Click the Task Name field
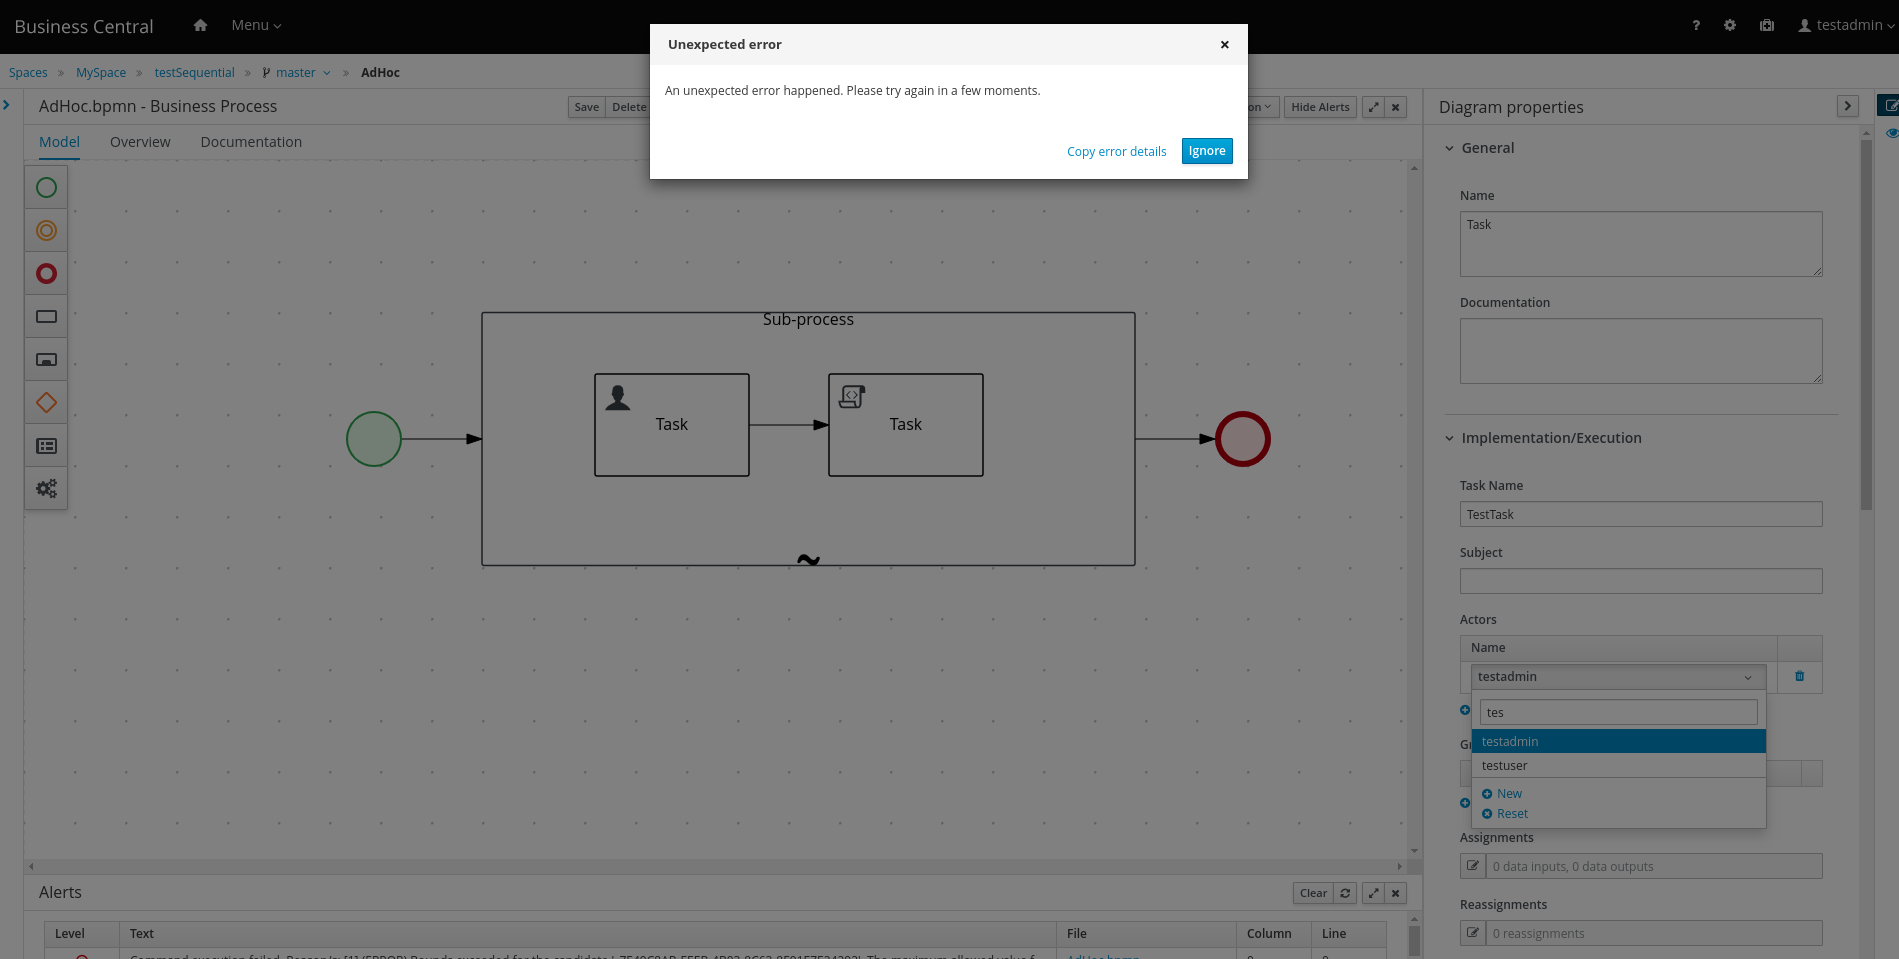The width and height of the screenshot is (1899, 959). click(1641, 514)
